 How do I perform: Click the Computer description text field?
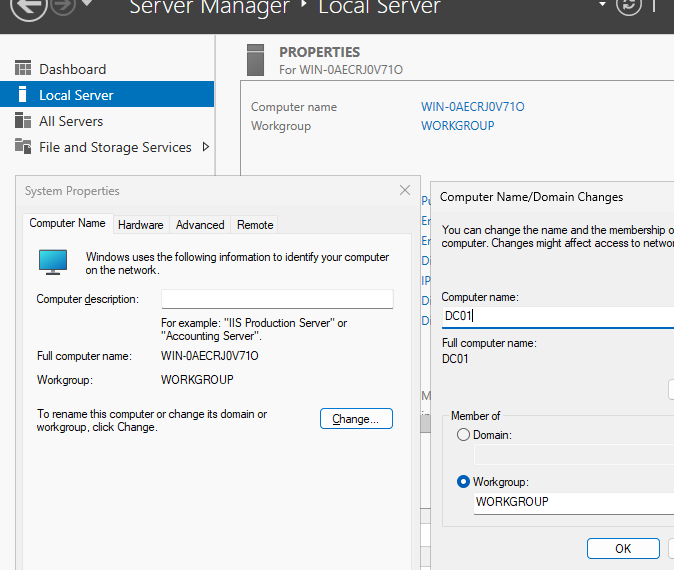pyautogui.click(x=277, y=299)
